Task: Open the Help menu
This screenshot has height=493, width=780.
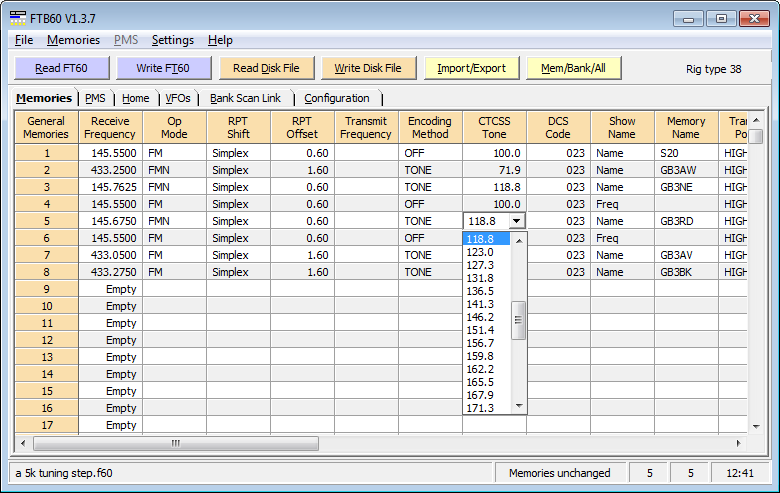Action: (220, 40)
